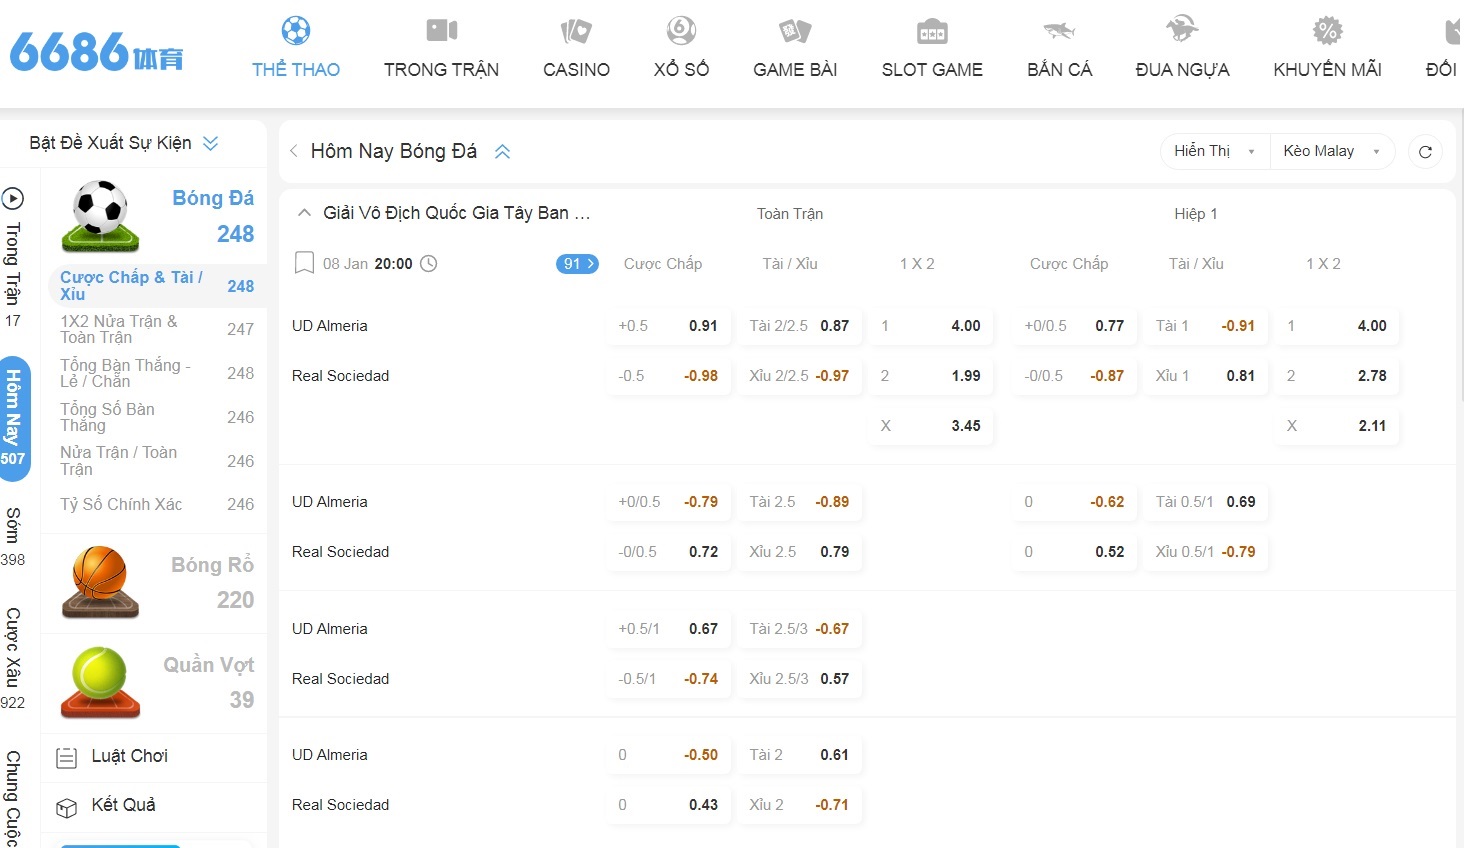The height and width of the screenshot is (848, 1464).
Task: Select the Quần Vợt tennis ball icon
Action: (x=100, y=682)
